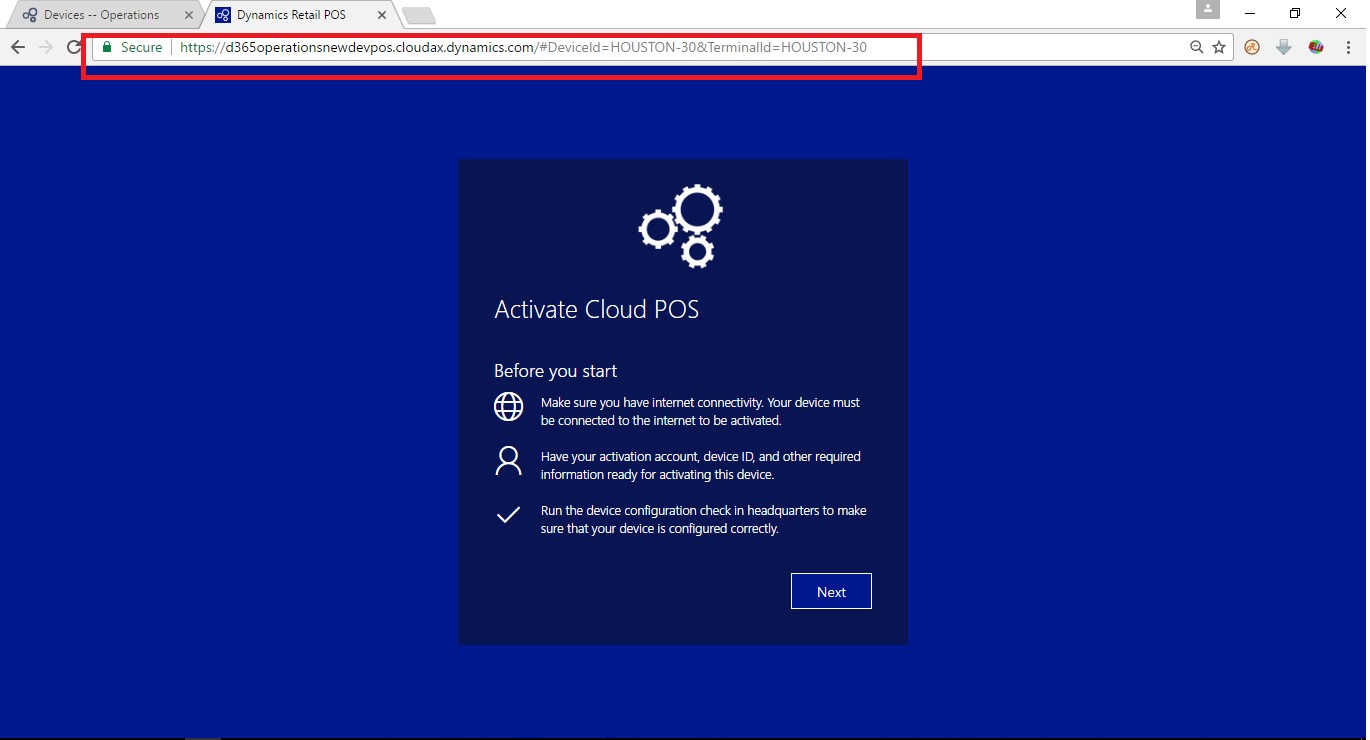Click the internet connectivity instruction text
The image size is (1370, 740).
click(700, 411)
